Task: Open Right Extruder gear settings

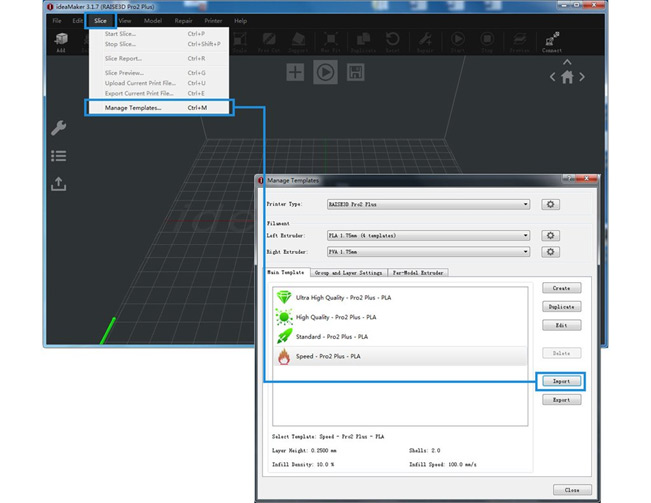Action: [550, 252]
